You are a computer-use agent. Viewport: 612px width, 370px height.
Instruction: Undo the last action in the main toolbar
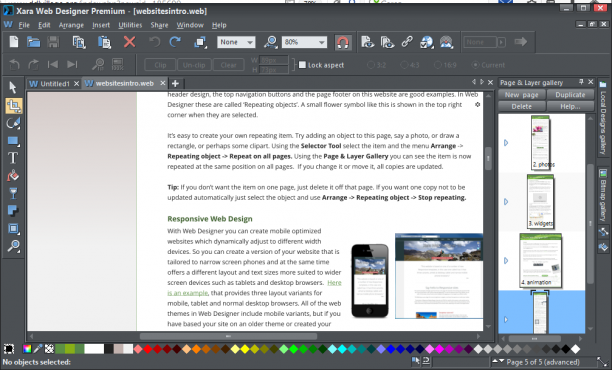(x=155, y=42)
